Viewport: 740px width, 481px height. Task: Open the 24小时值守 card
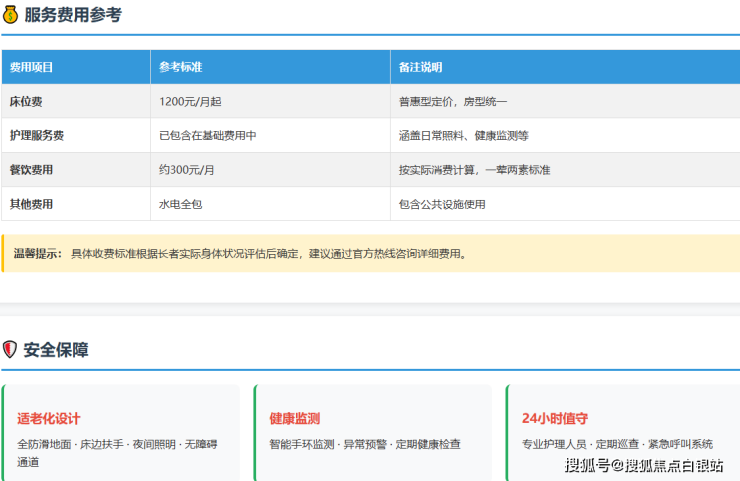tap(622, 432)
